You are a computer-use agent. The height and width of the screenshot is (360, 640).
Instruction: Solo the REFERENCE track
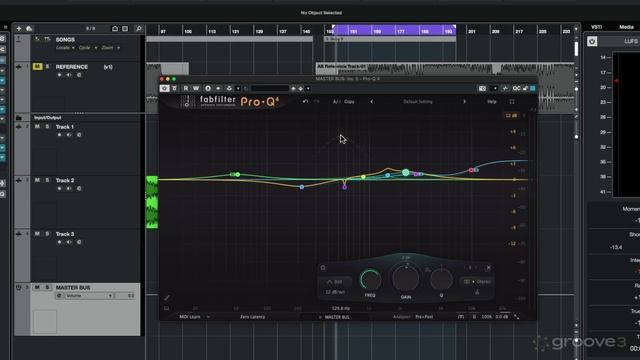click(47, 67)
